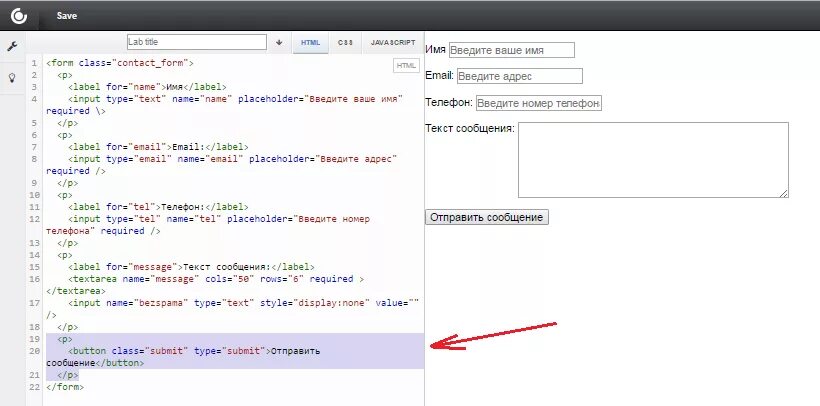
Task: Open the wrench settings icon
Action: [x=12, y=47]
